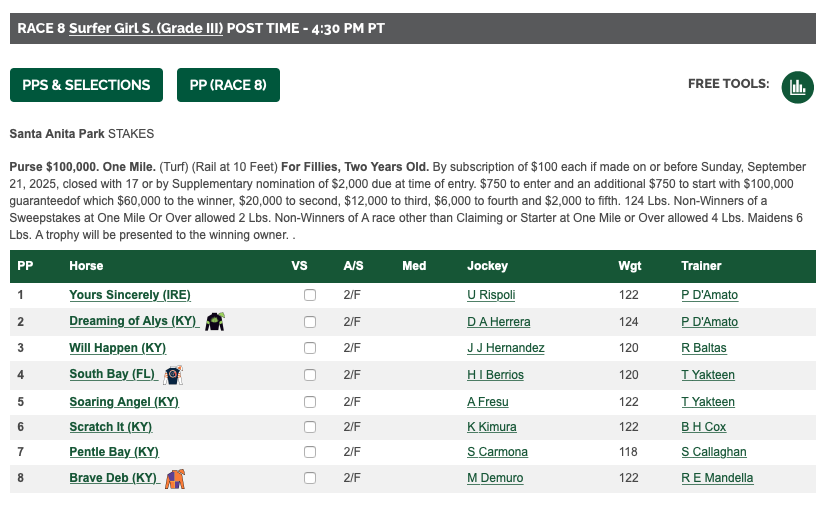Click jockey silks icon beside Dreaming of Alys

pyautogui.click(x=215, y=322)
